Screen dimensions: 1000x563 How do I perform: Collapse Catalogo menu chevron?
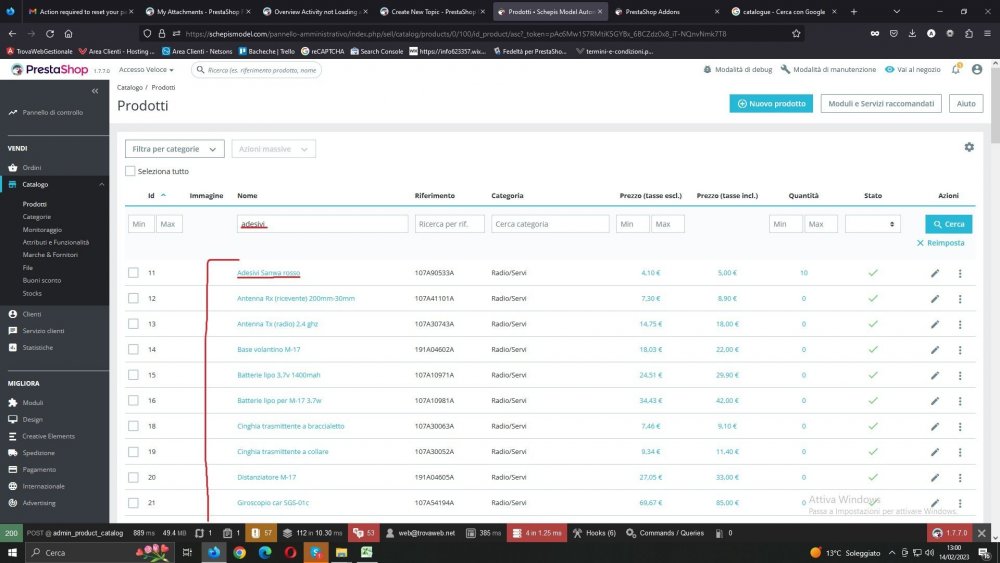[101, 184]
